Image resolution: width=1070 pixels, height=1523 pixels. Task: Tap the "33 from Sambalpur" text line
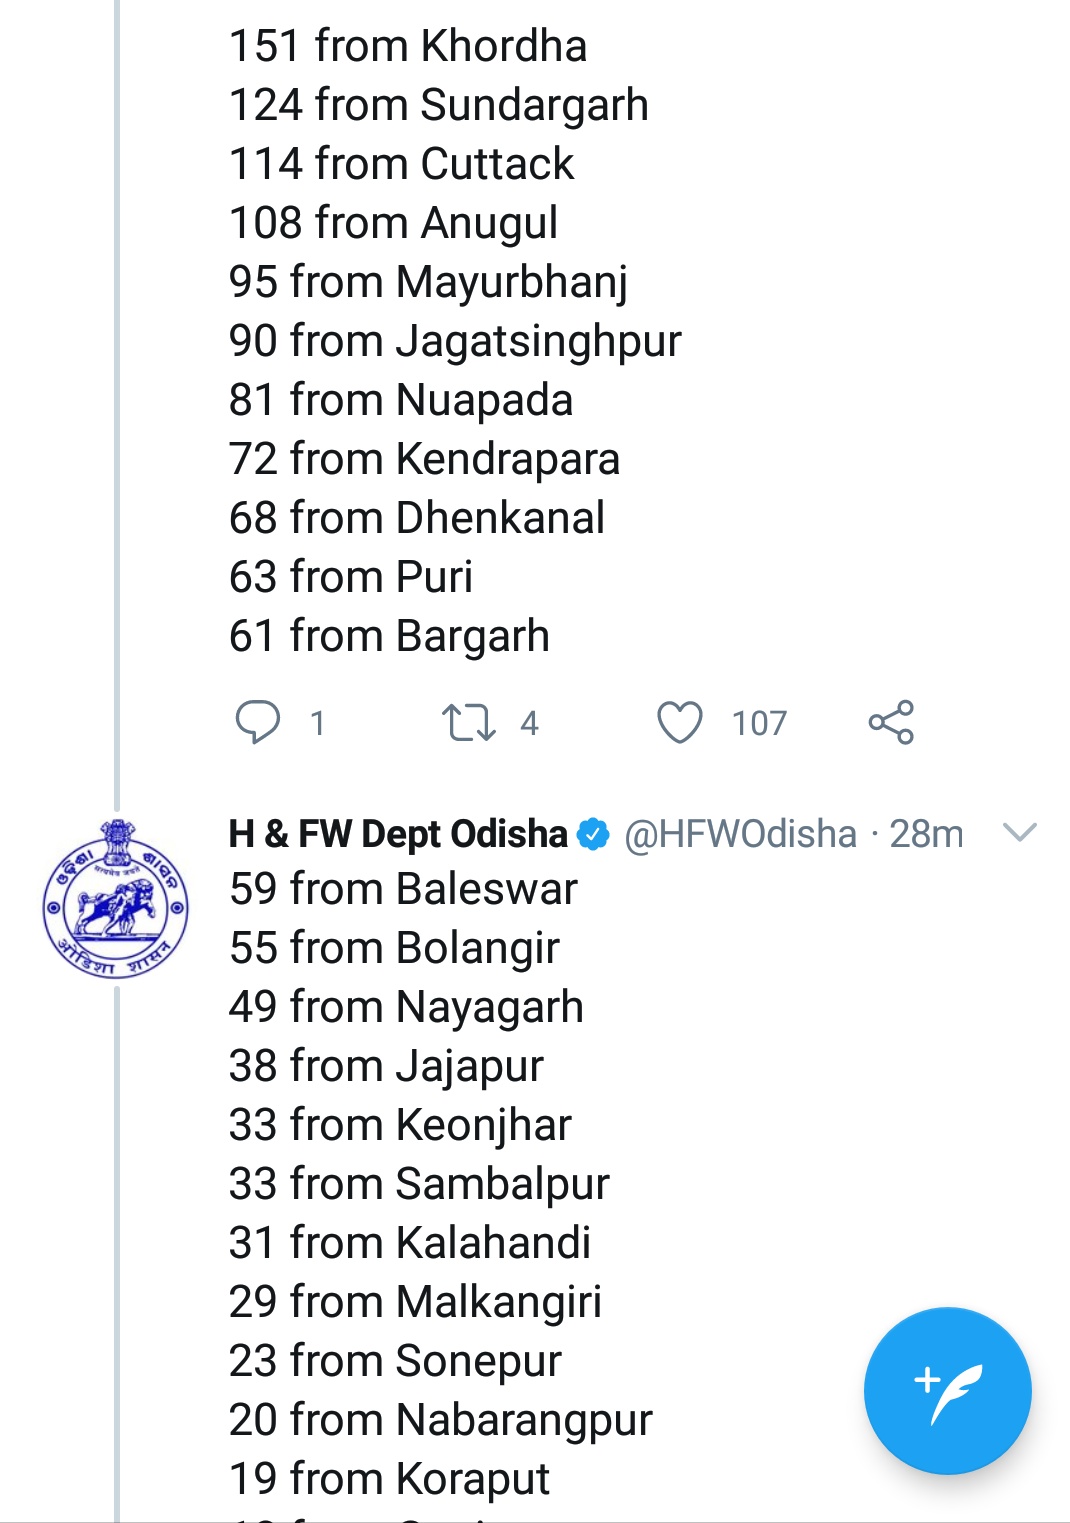419,1184
